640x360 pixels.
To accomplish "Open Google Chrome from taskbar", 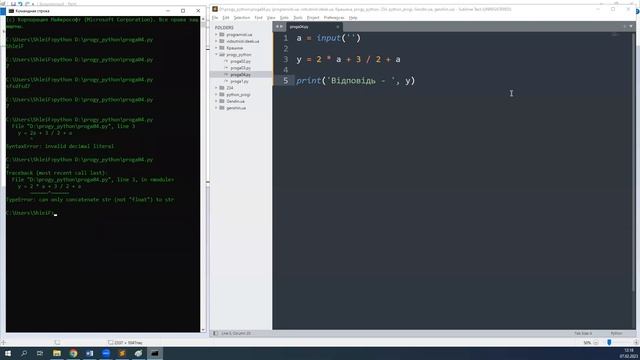I will [73, 353].
